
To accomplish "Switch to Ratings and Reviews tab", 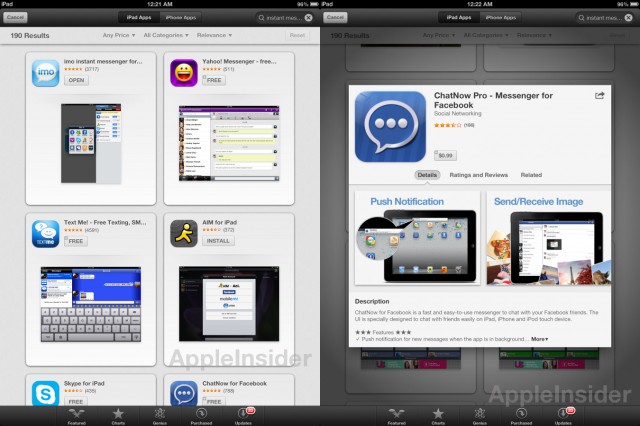I will click(x=478, y=175).
